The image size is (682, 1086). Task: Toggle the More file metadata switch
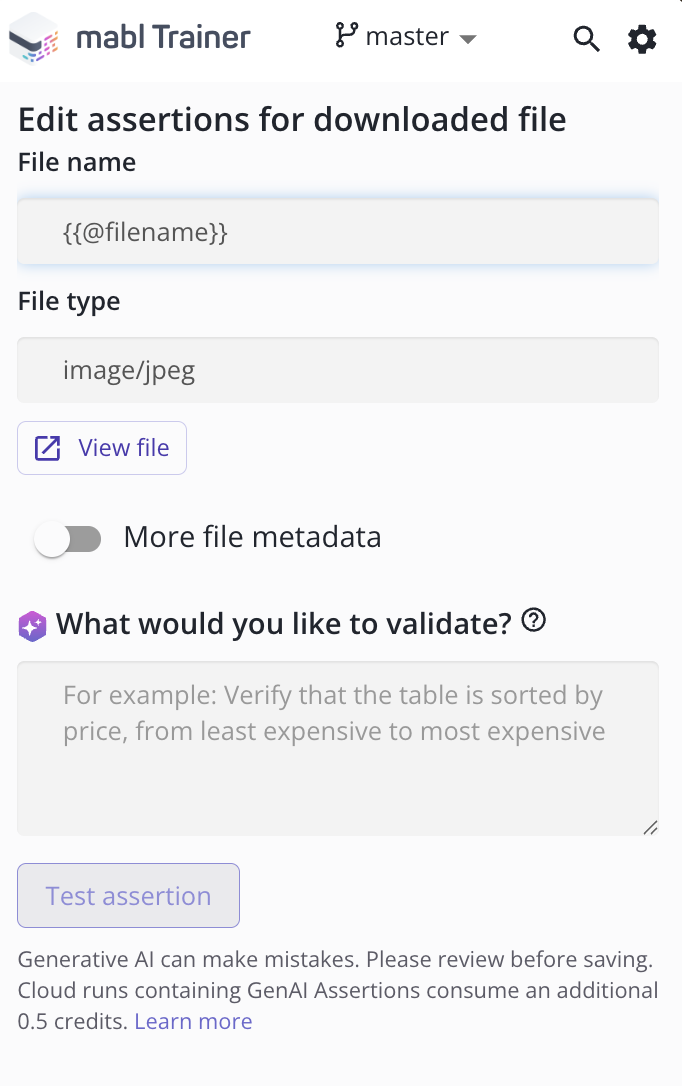click(x=67, y=540)
